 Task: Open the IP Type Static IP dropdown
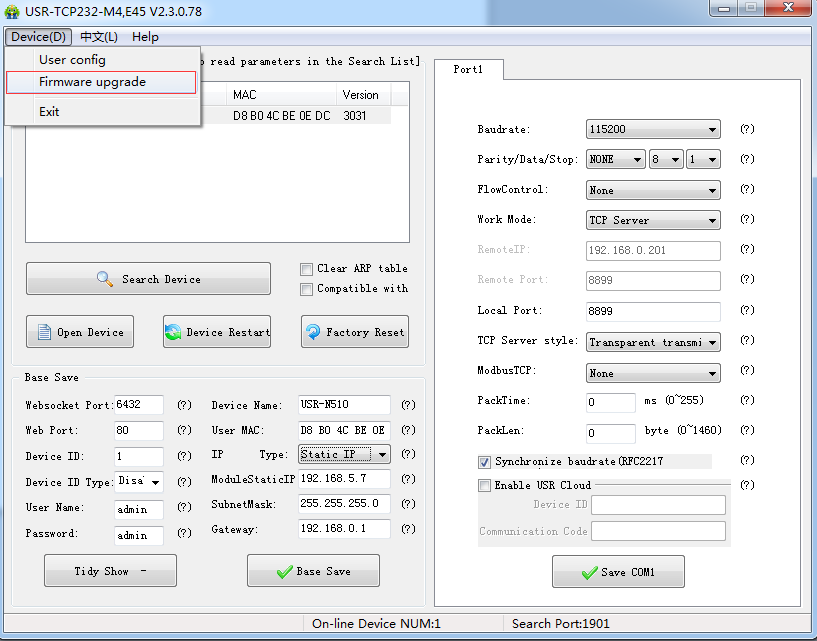pyautogui.click(x=344, y=454)
